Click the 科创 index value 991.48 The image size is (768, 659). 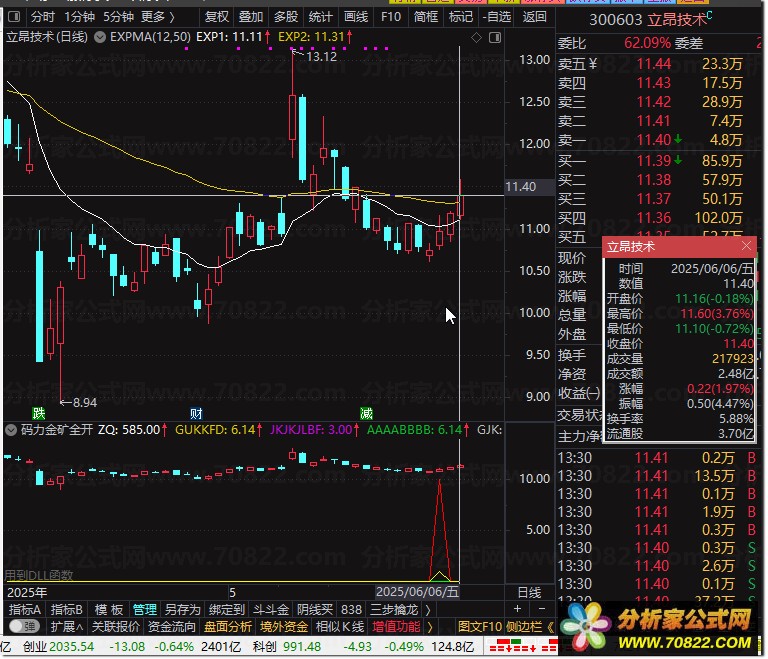point(302,647)
